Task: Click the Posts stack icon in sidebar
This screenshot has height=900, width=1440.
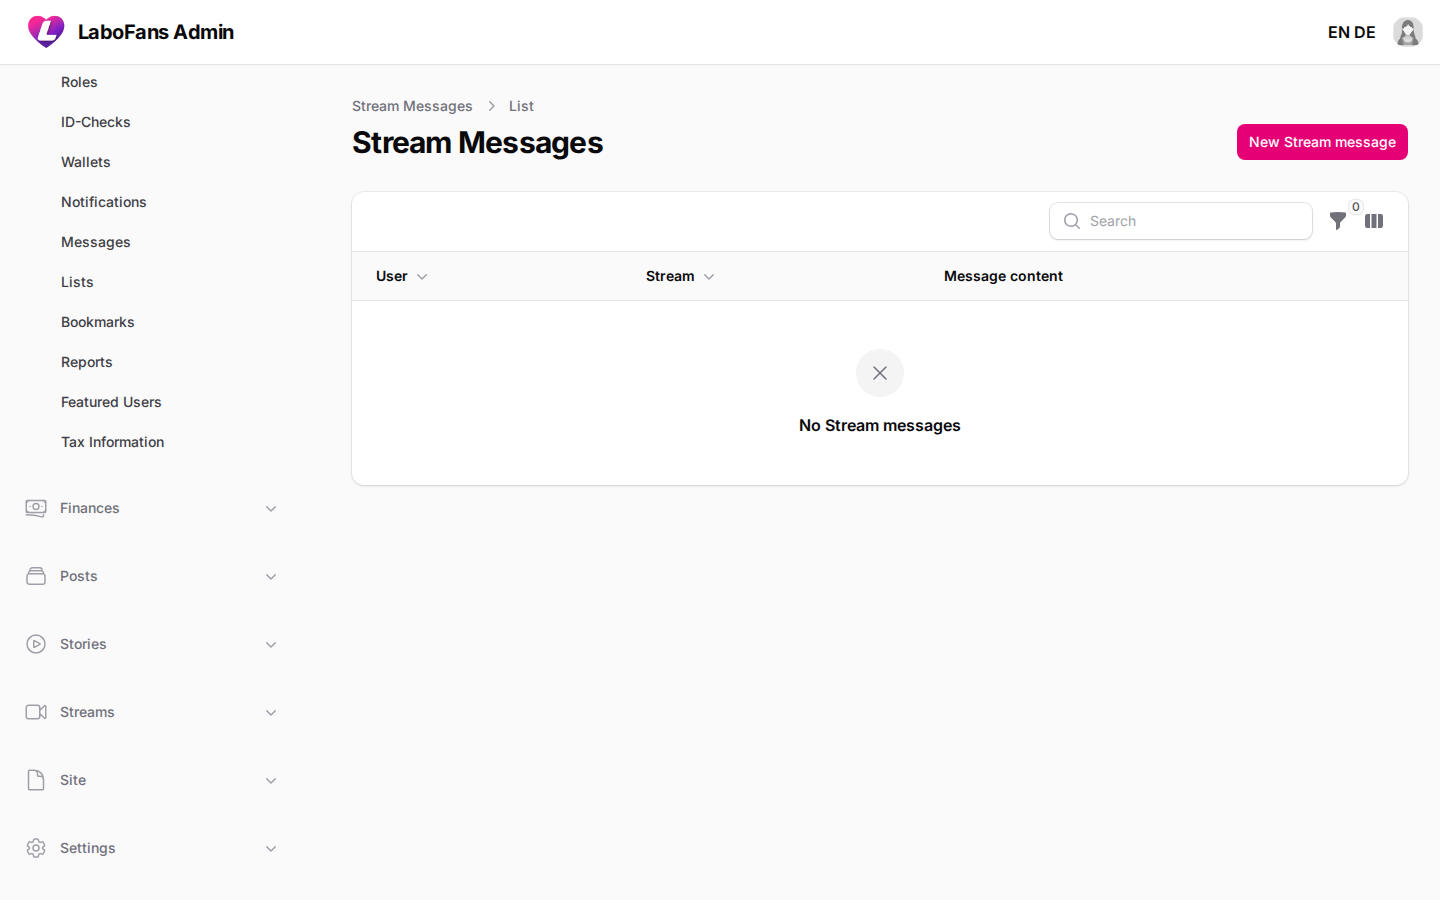Action: [36, 576]
